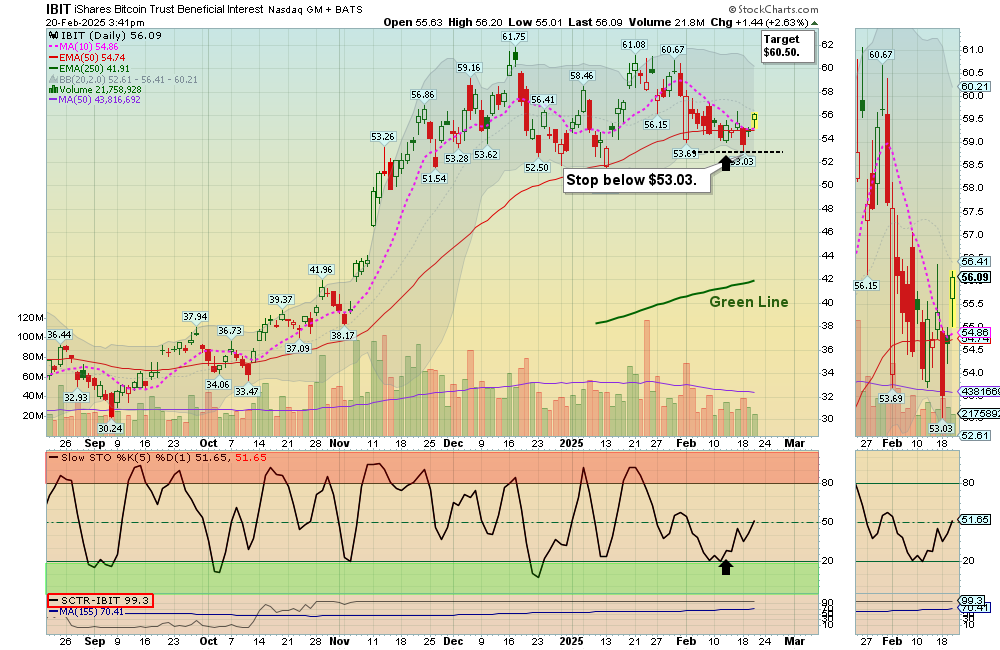Click the 37.94 price label

click(x=195, y=316)
